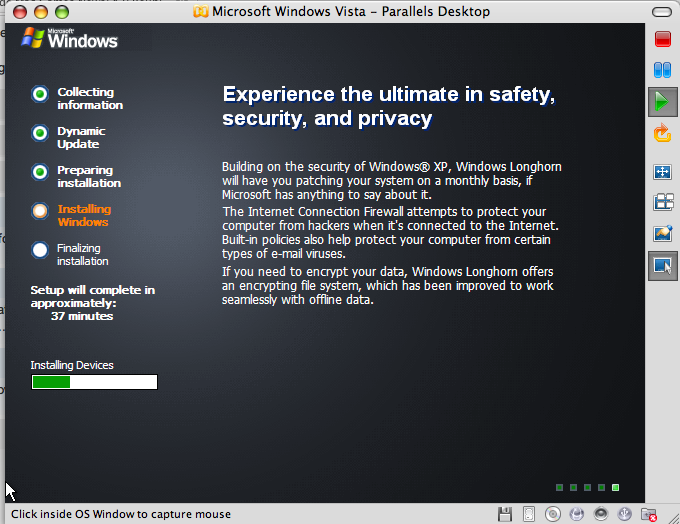Image resolution: width=680 pixels, height=524 pixels.
Task: Click the 'Experience the ultimate in safety' heading
Action: (389, 106)
